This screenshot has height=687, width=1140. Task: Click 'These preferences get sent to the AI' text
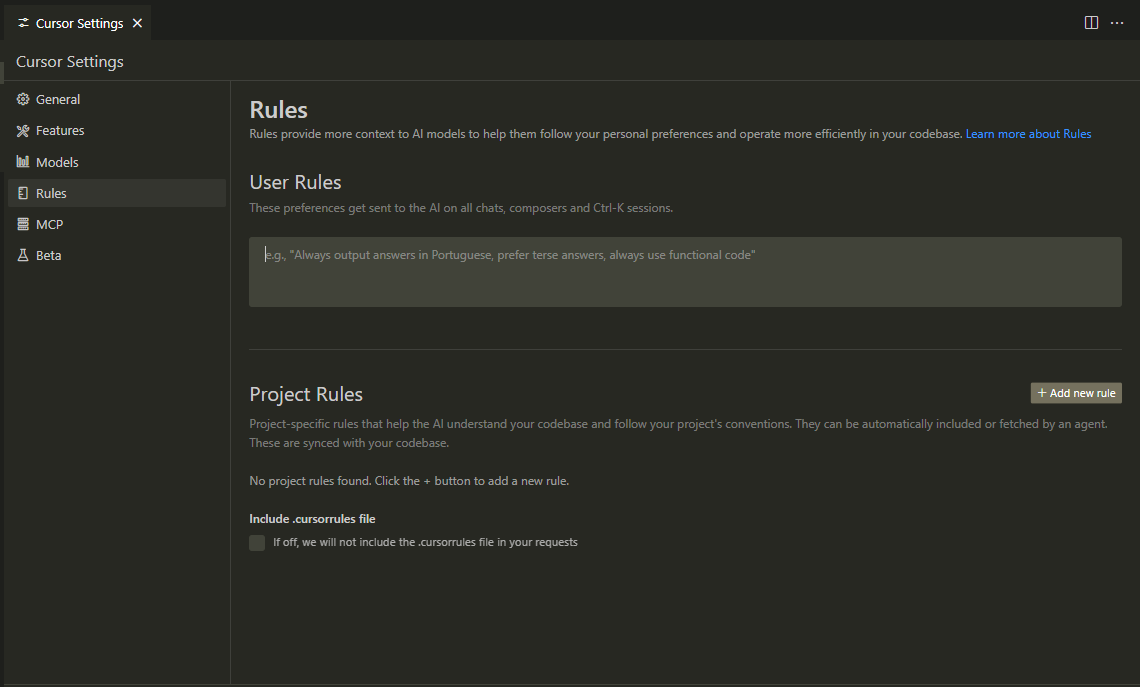461,208
